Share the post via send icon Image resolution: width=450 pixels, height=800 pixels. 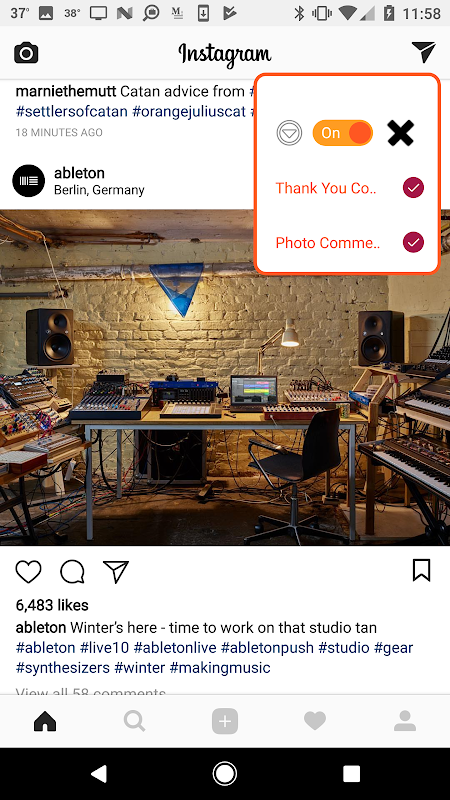[116, 571]
